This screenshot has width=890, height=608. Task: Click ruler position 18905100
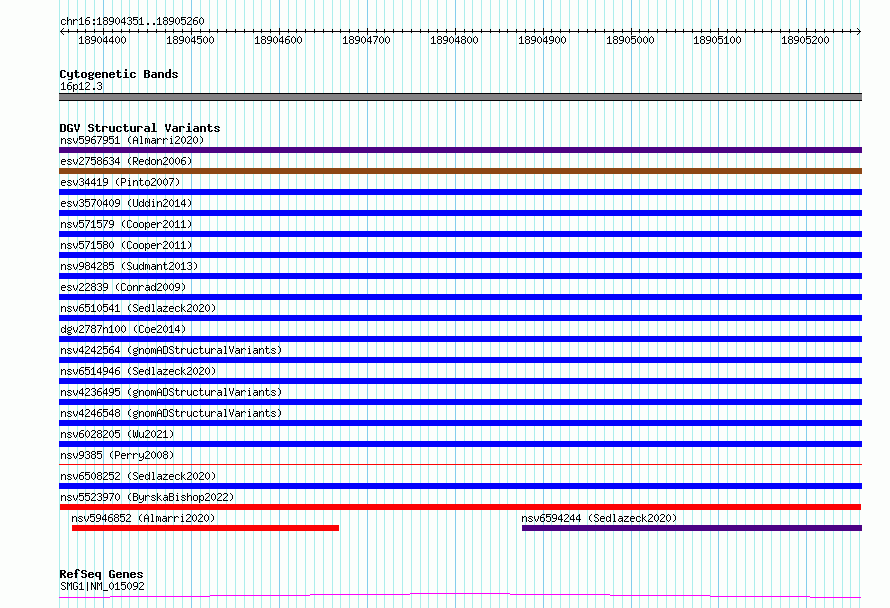point(717,40)
